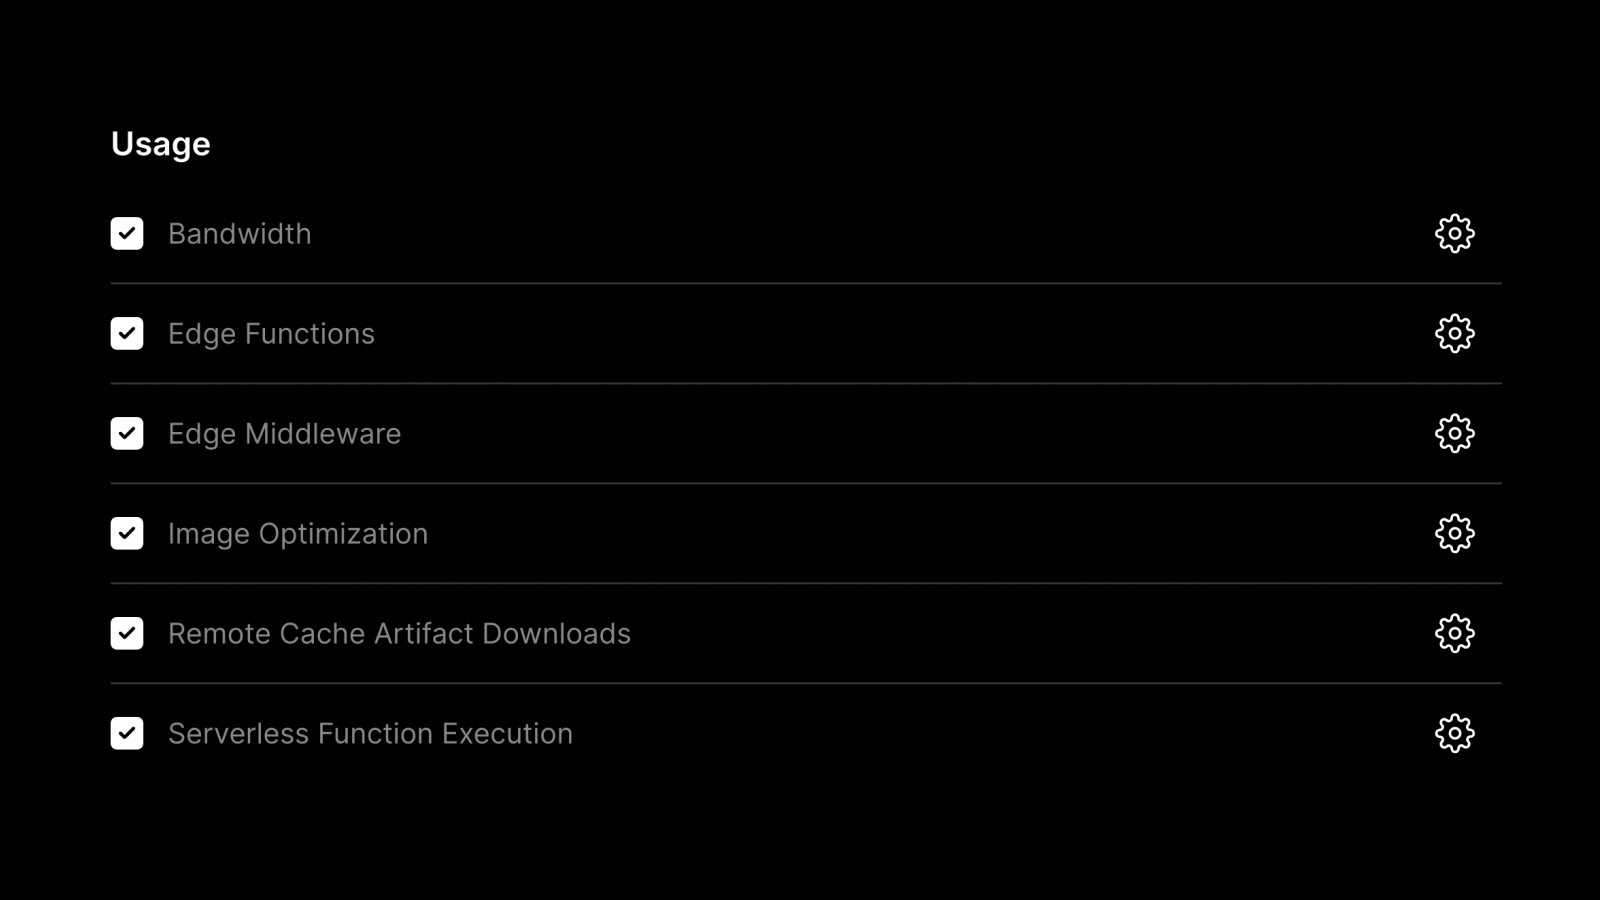Click the Edge Functions gear icon

(1455, 333)
